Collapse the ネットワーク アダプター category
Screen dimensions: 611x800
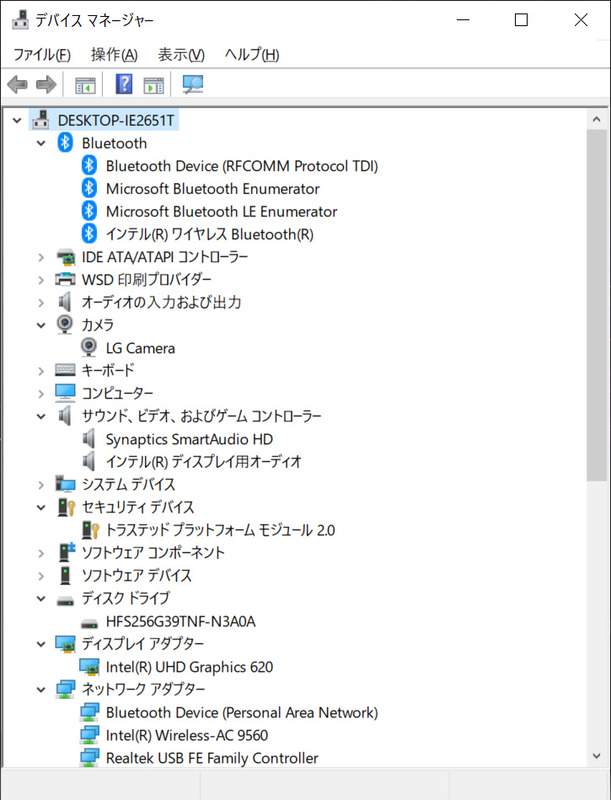pyautogui.click(x=41, y=690)
